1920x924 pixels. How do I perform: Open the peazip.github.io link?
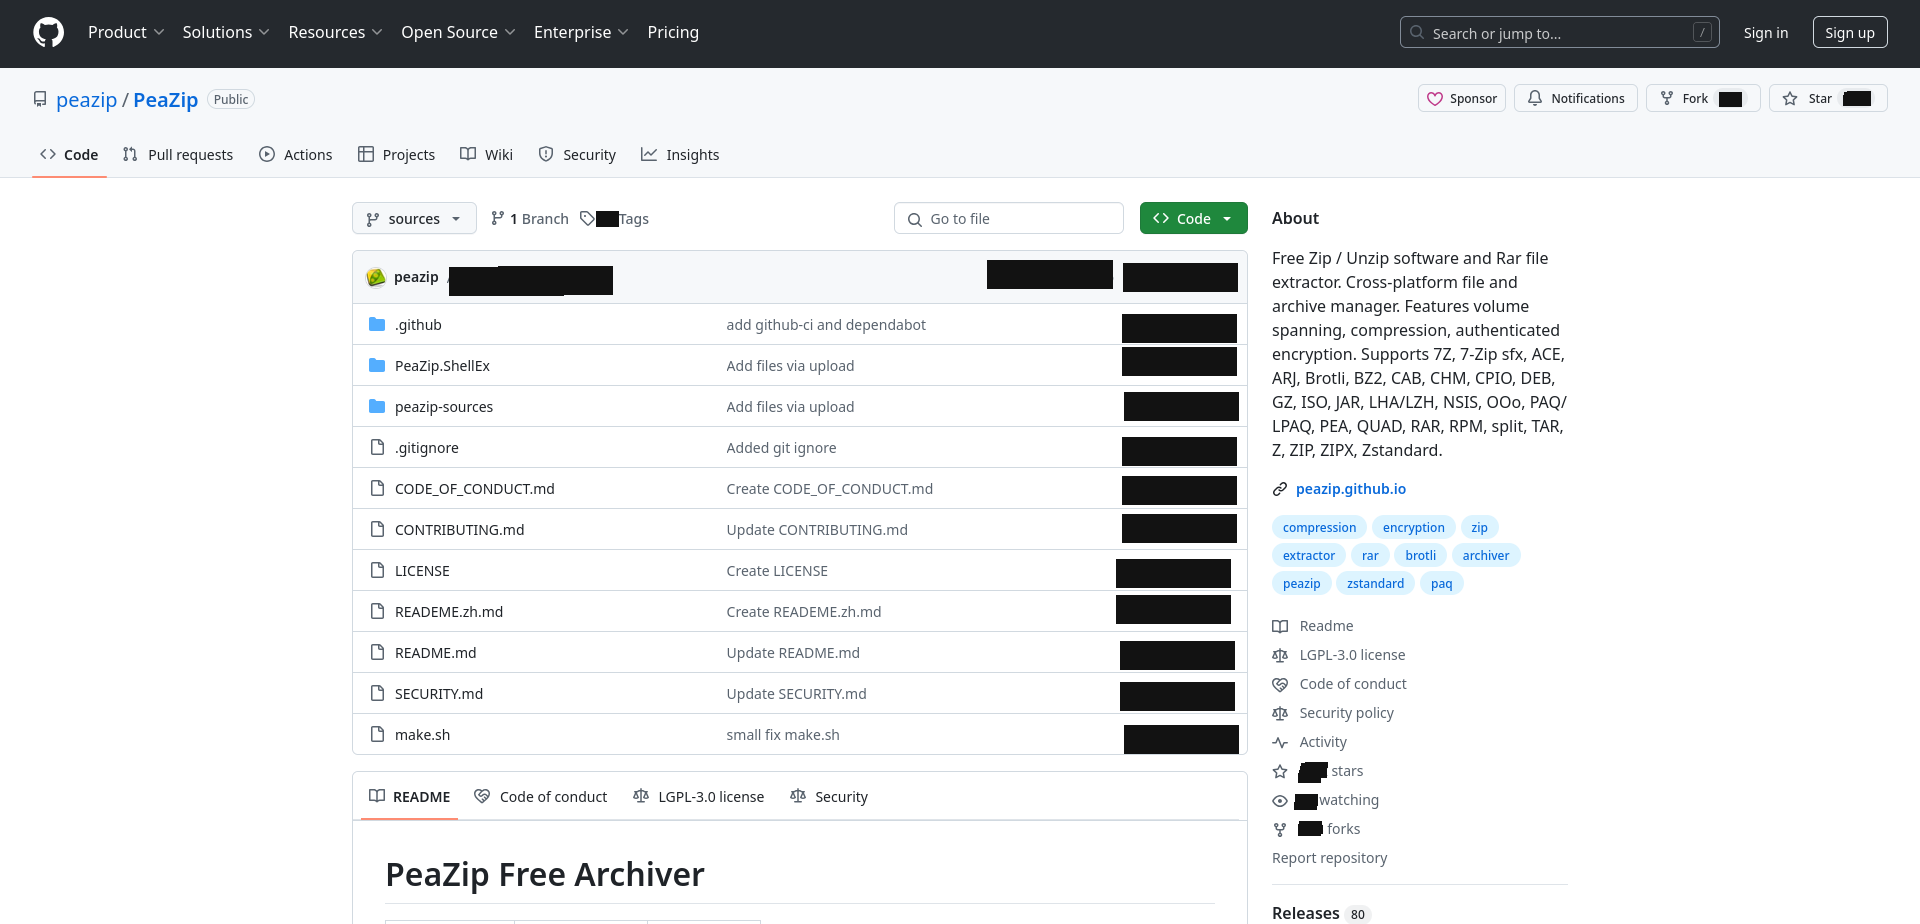point(1350,489)
